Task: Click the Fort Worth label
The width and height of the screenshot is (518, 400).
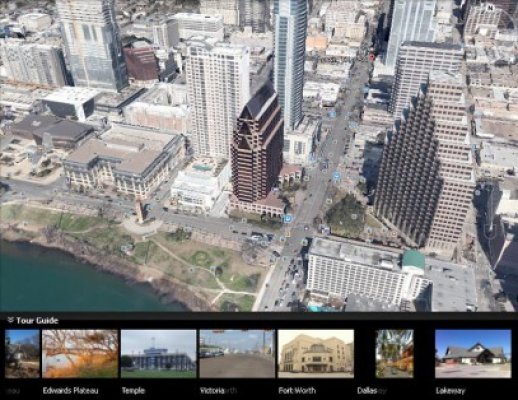Action: pyautogui.click(x=297, y=390)
